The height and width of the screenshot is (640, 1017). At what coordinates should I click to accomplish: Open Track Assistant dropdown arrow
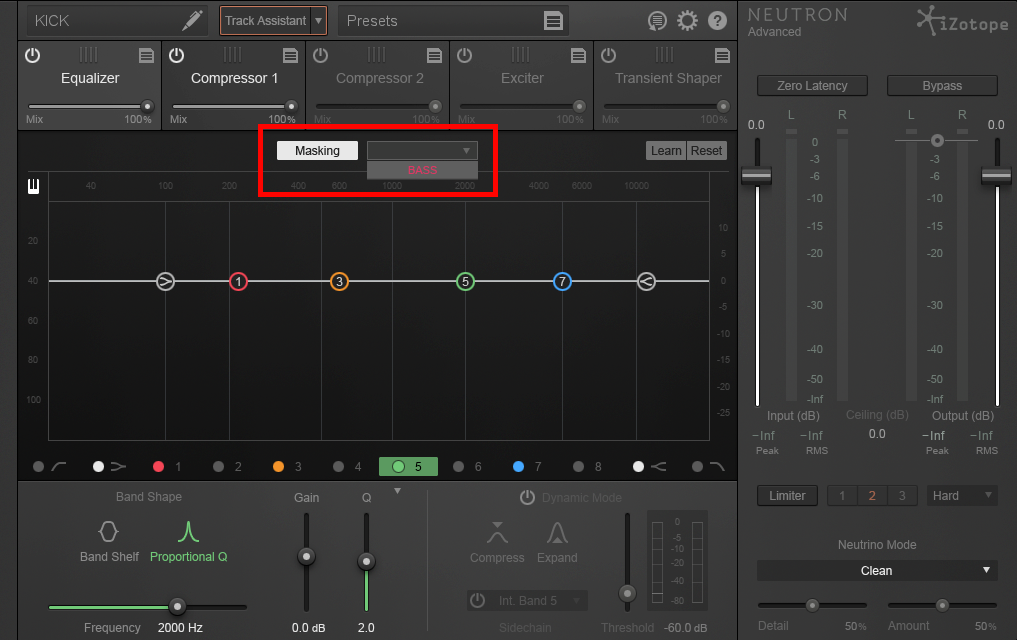point(318,21)
